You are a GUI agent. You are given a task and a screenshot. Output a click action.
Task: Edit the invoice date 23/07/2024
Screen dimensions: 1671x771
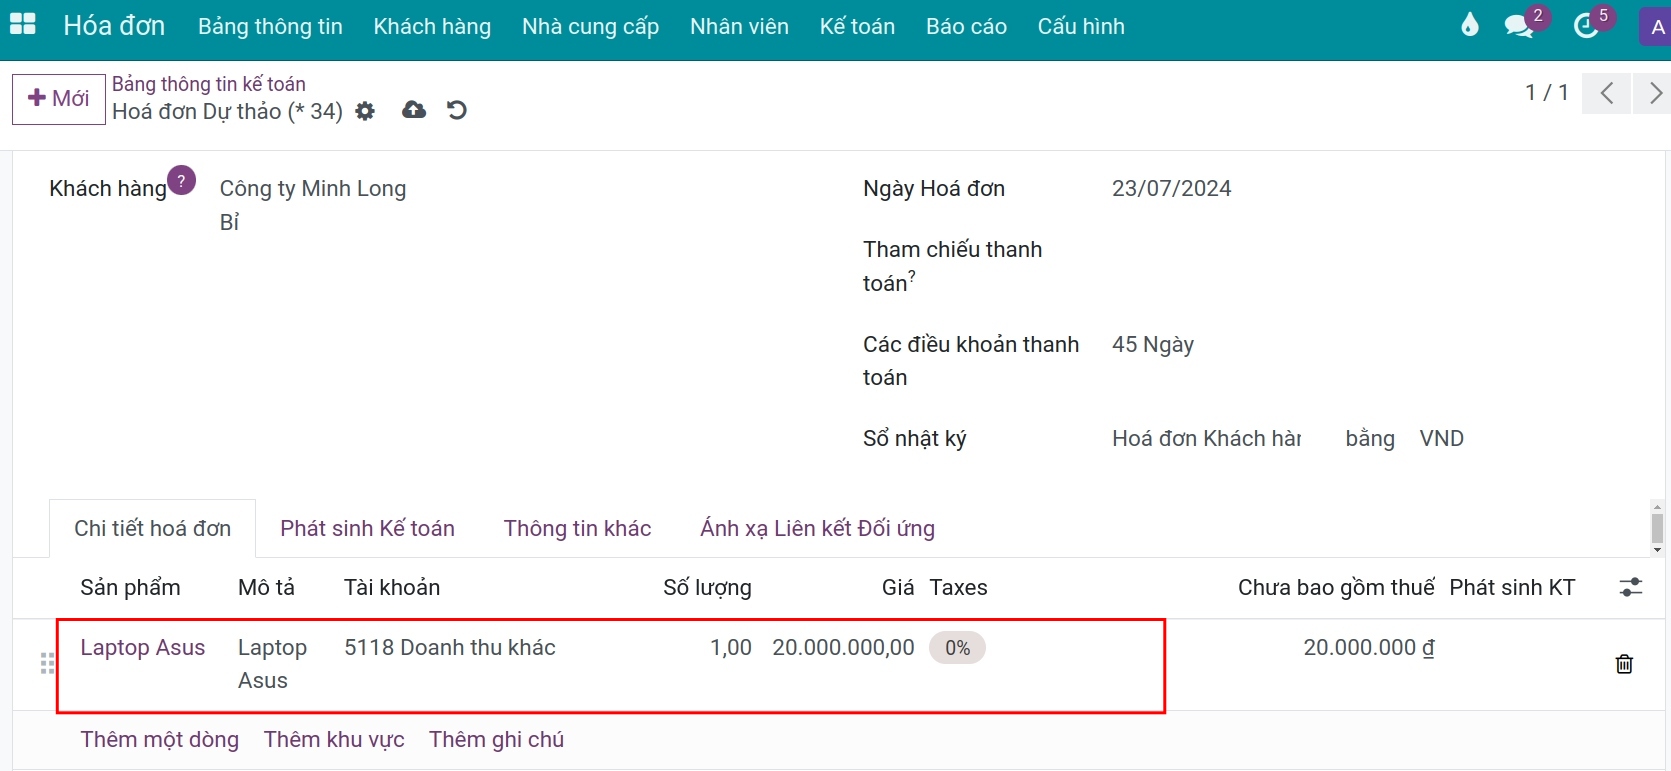pyautogui.click(x=1171, y=189)
